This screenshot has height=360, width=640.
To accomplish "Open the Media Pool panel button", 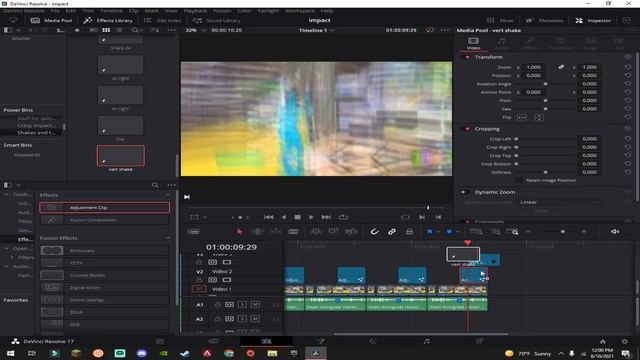I will coord(51,20).
